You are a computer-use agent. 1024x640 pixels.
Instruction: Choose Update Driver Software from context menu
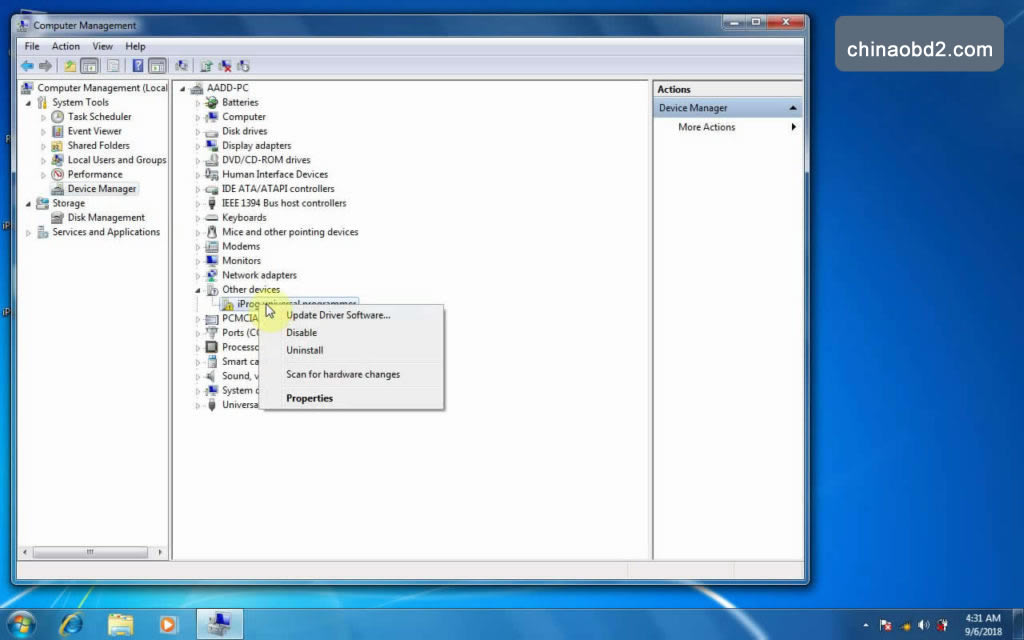338,315
